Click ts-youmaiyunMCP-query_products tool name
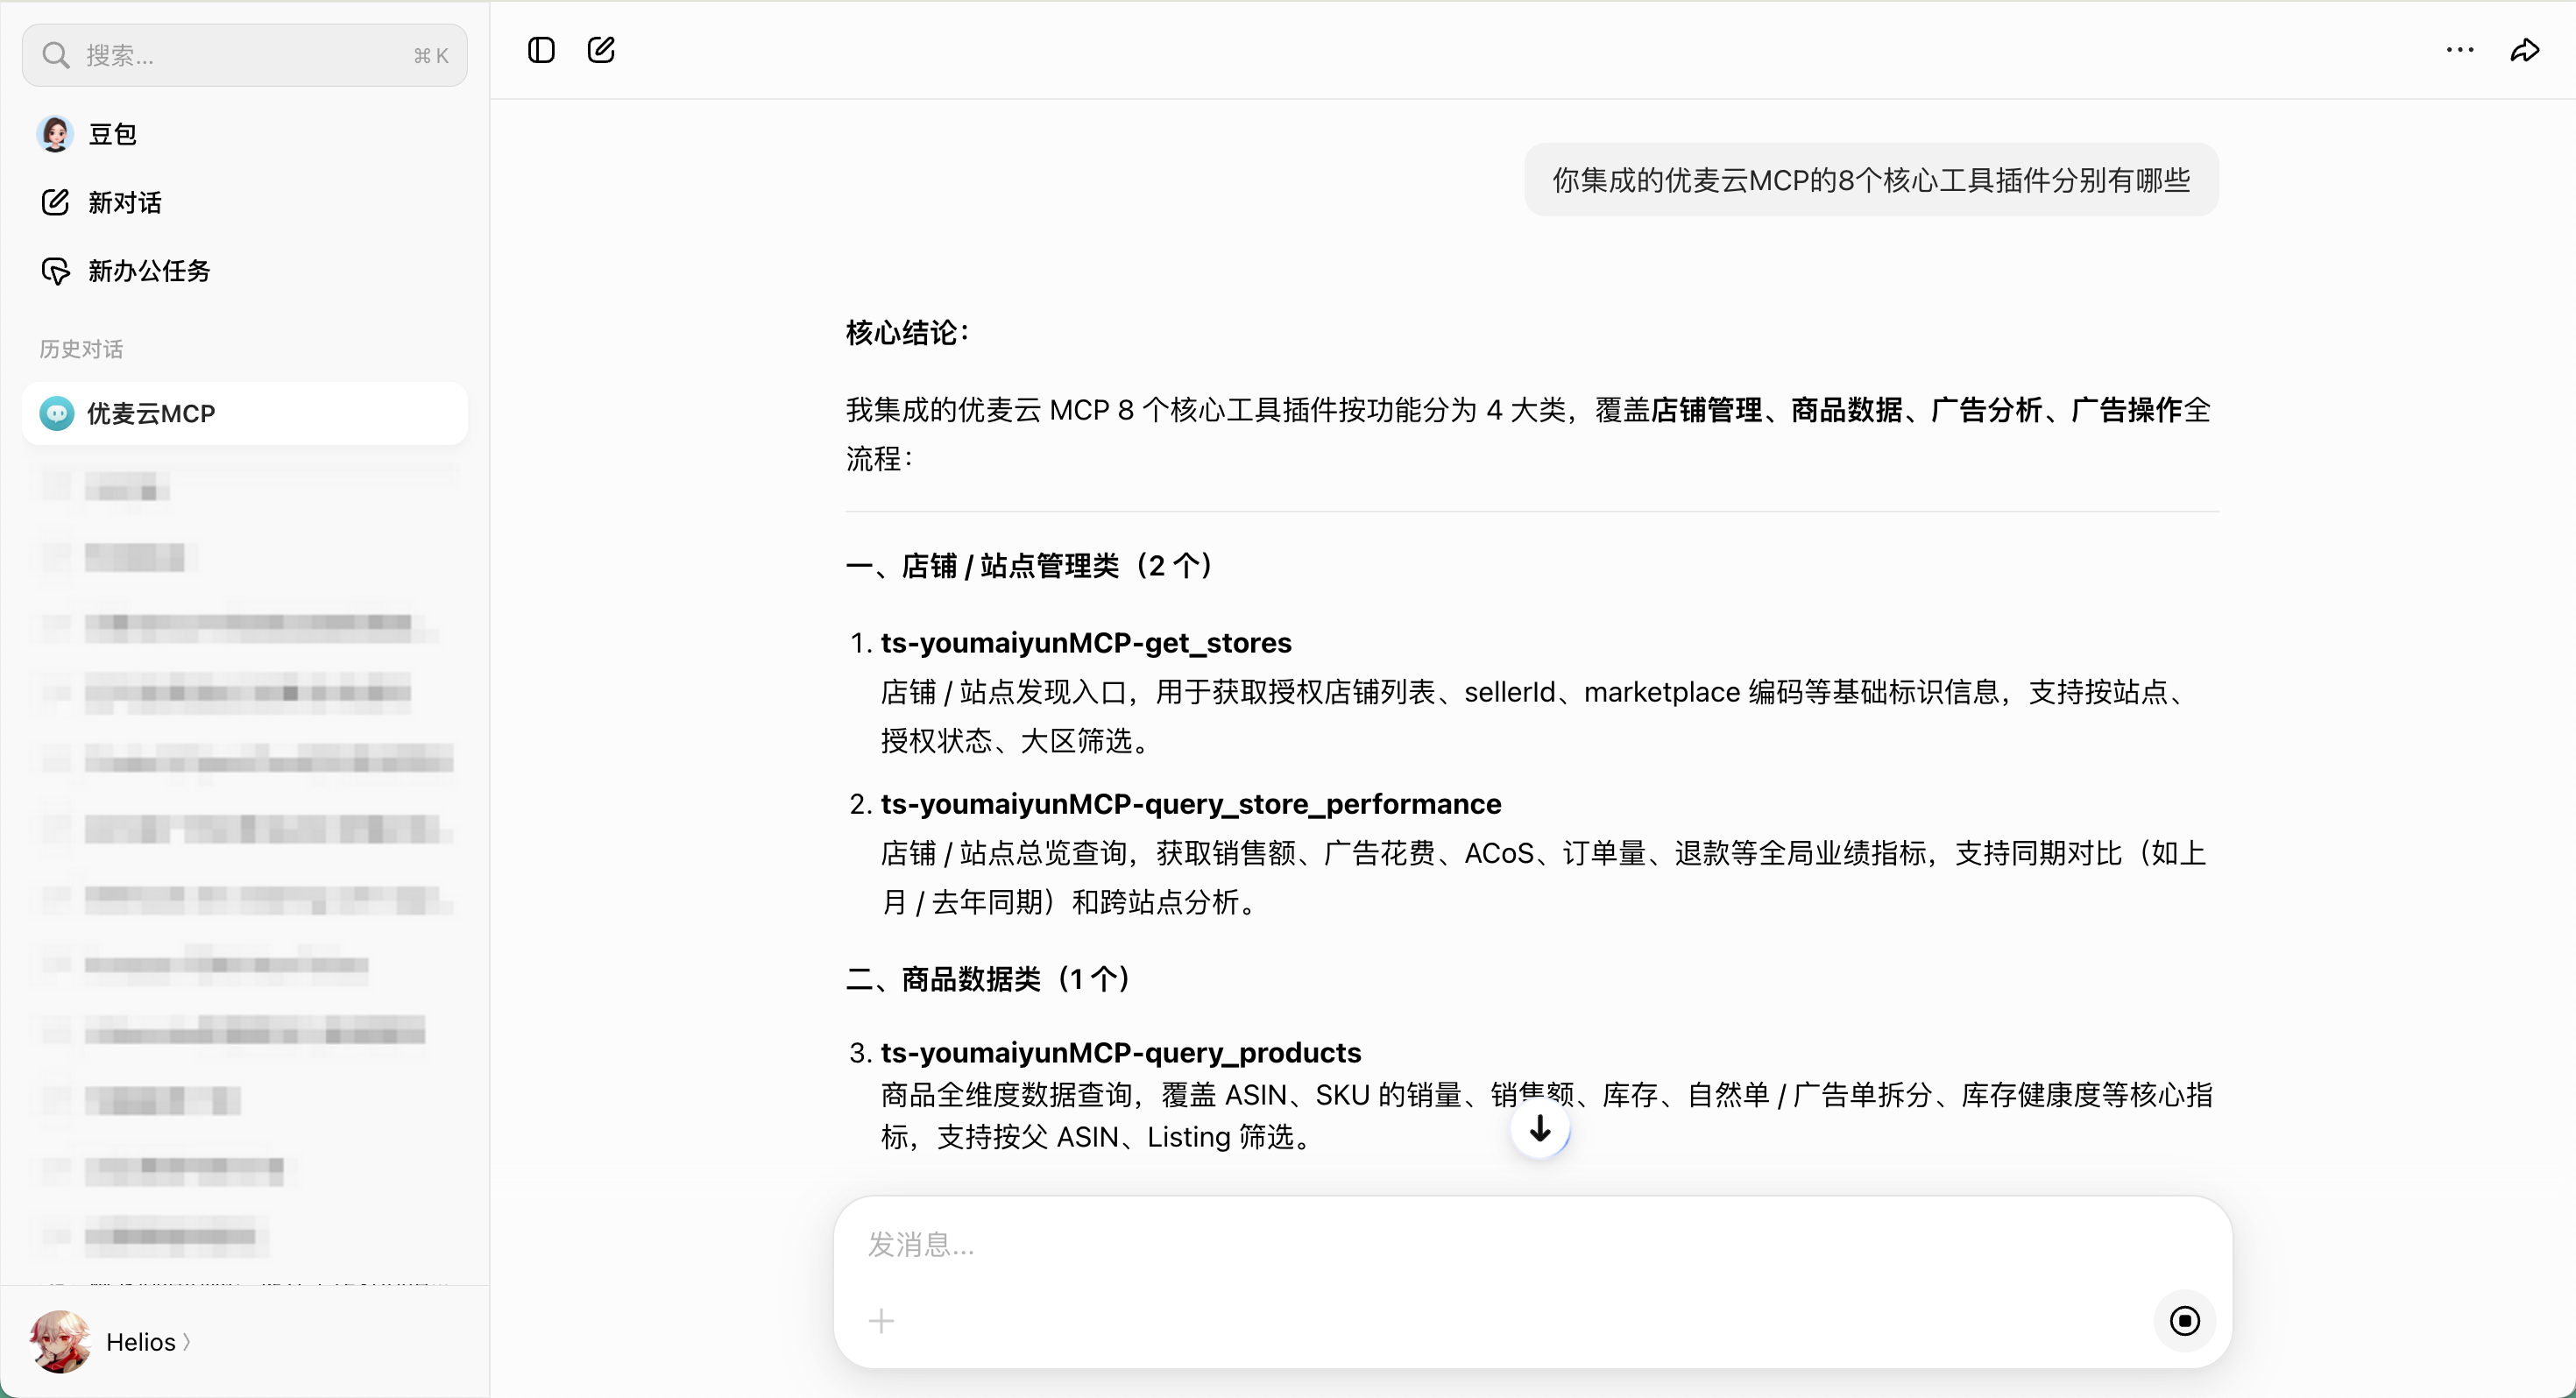Screen dimensions: 2576x1398 (1121, 1053)
